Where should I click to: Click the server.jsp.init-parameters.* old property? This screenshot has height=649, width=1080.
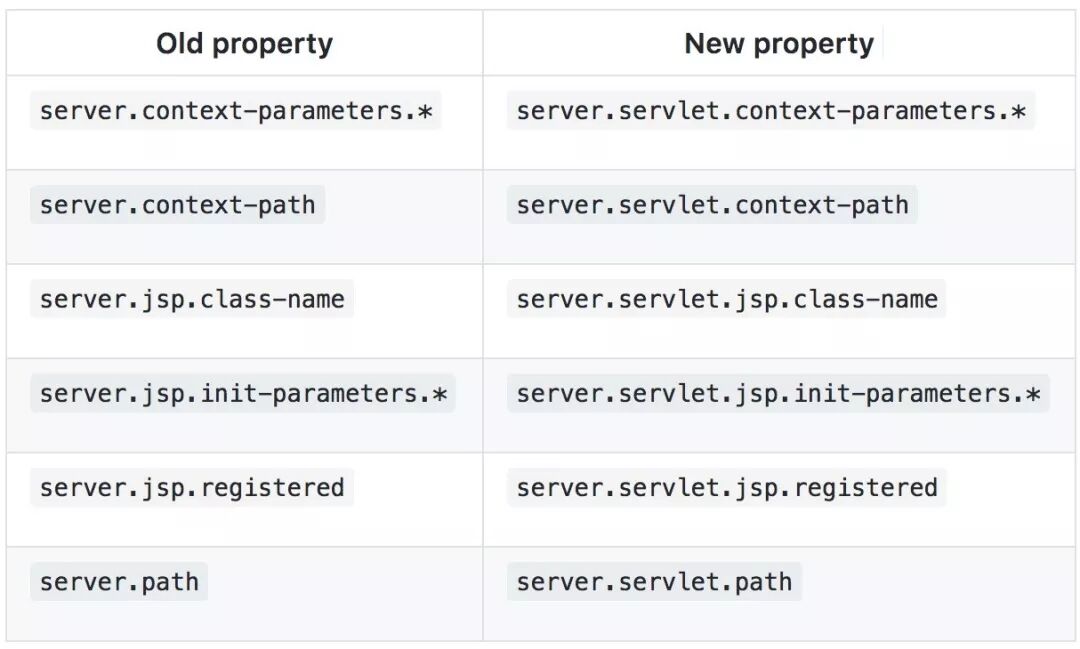(243, 394)
